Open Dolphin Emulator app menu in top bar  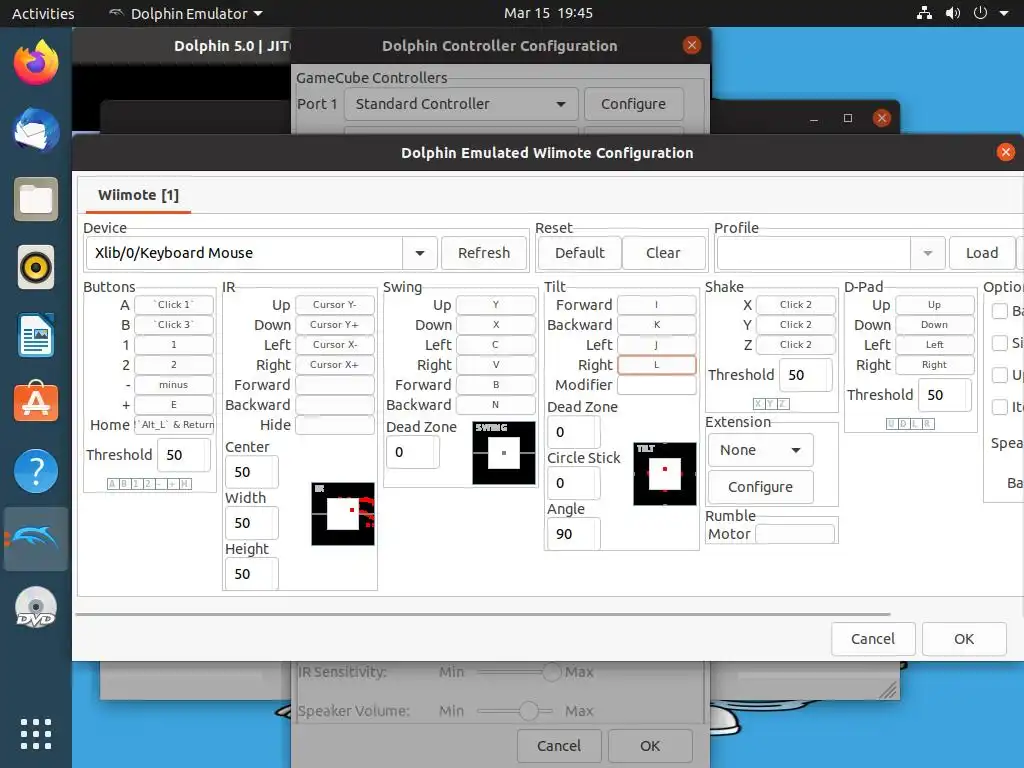click(185, 13)
